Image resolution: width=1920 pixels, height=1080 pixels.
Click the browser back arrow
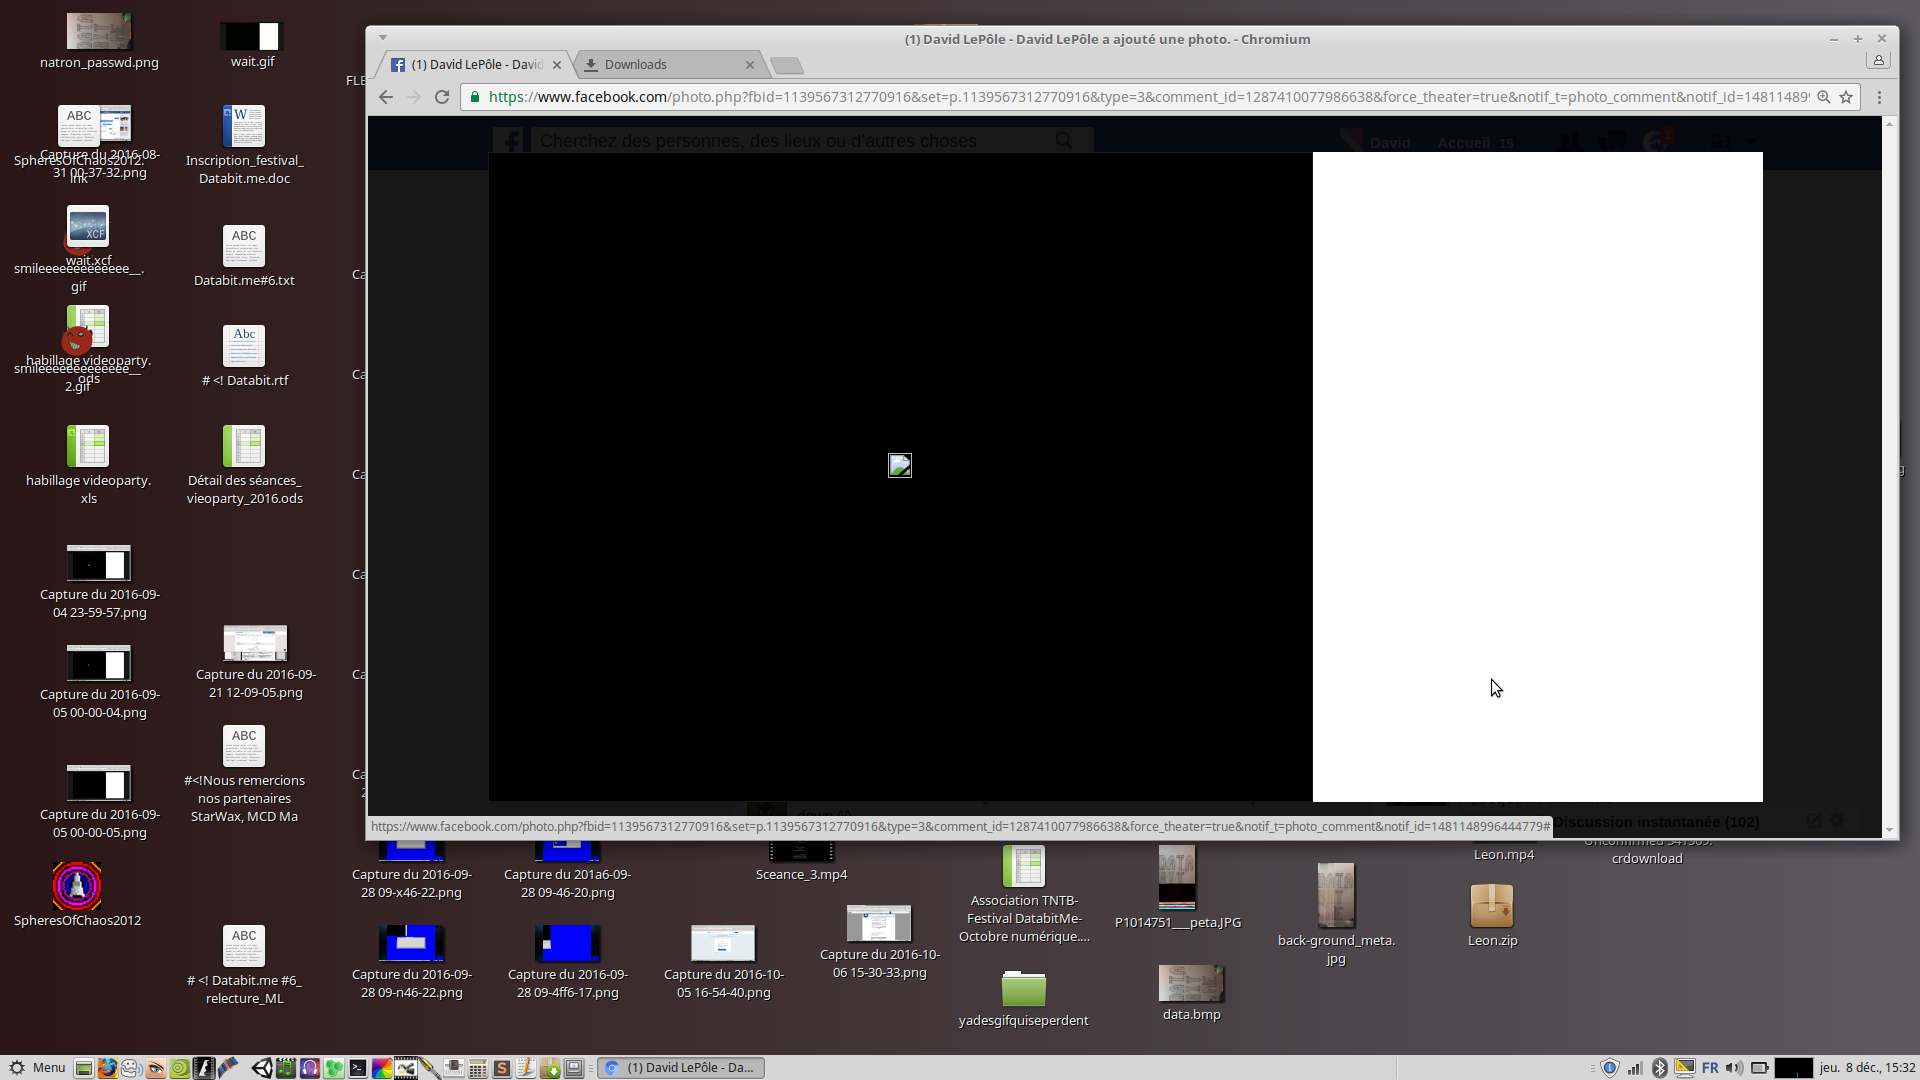(x=386, y=97)
